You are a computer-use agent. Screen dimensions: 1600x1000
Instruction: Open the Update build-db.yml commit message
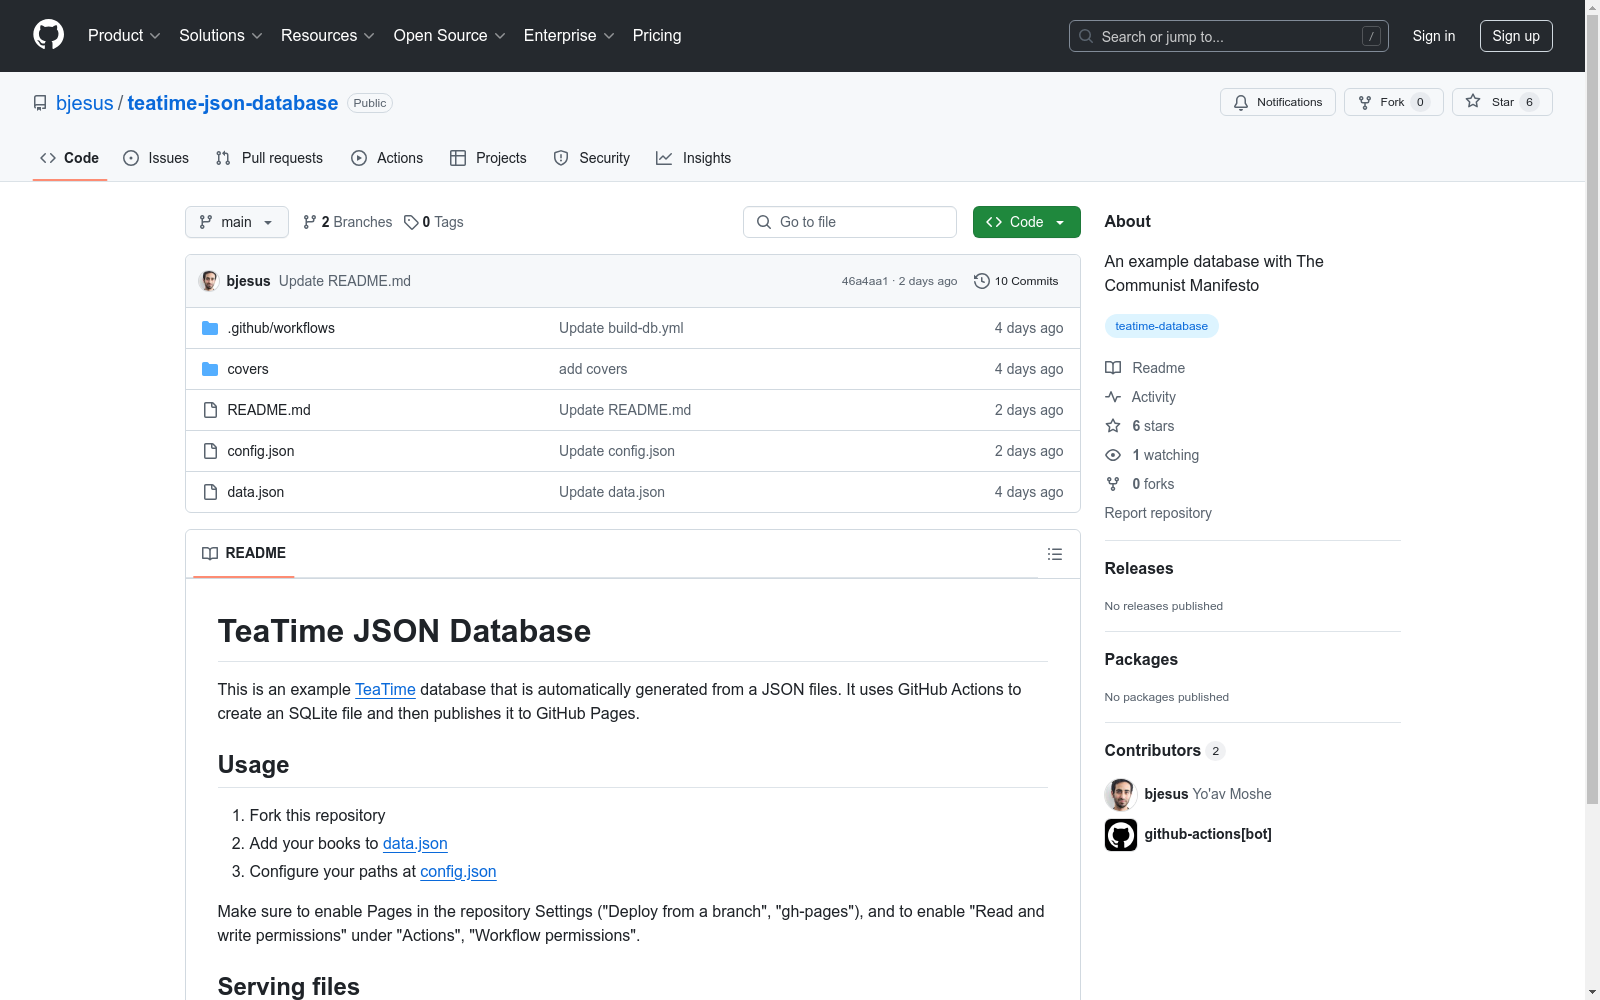[x=621, y=328]
